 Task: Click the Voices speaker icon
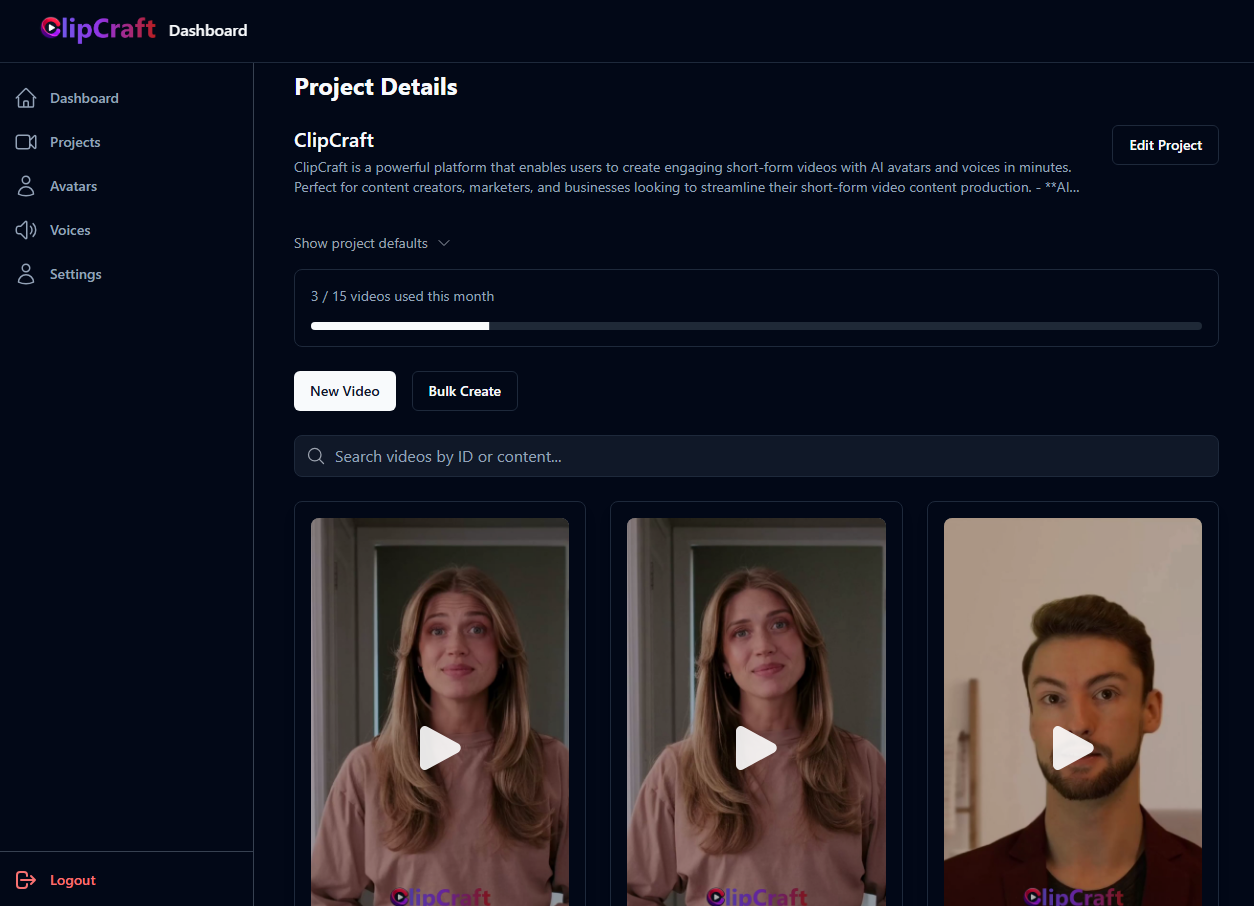click(x=26, y=230)
